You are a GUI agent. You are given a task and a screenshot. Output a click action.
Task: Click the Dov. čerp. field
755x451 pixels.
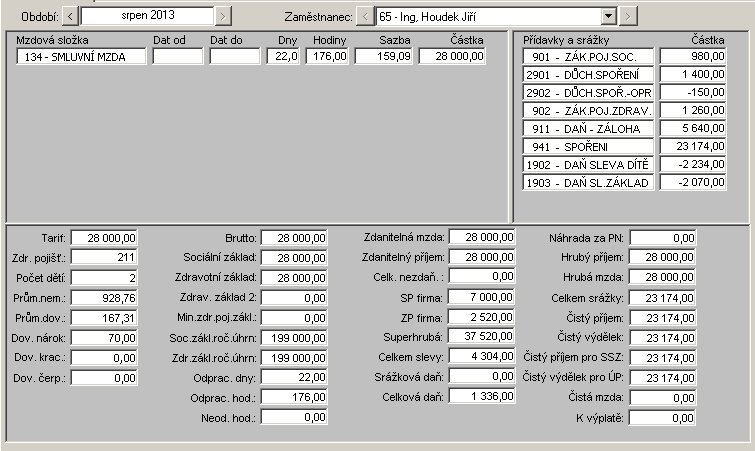click(104, 378)
